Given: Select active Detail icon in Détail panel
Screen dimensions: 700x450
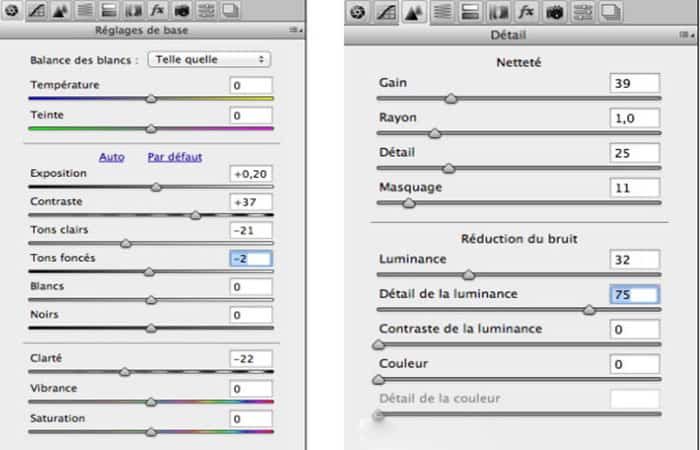Looking at the screenshot, I should tap(414, 12).
